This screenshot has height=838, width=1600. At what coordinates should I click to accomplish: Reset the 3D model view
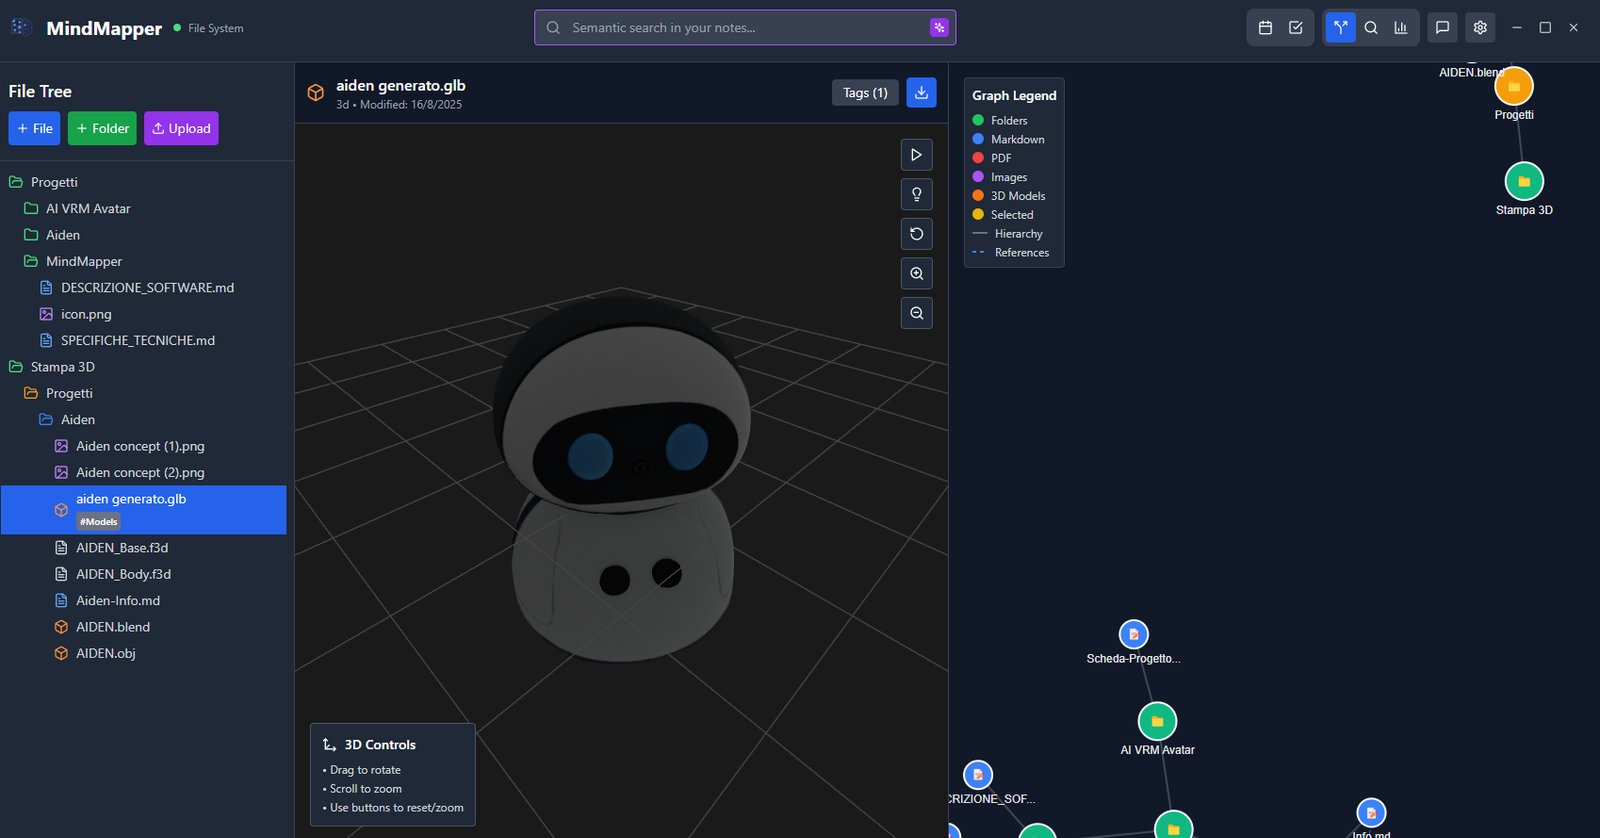[x=916, y=234]
